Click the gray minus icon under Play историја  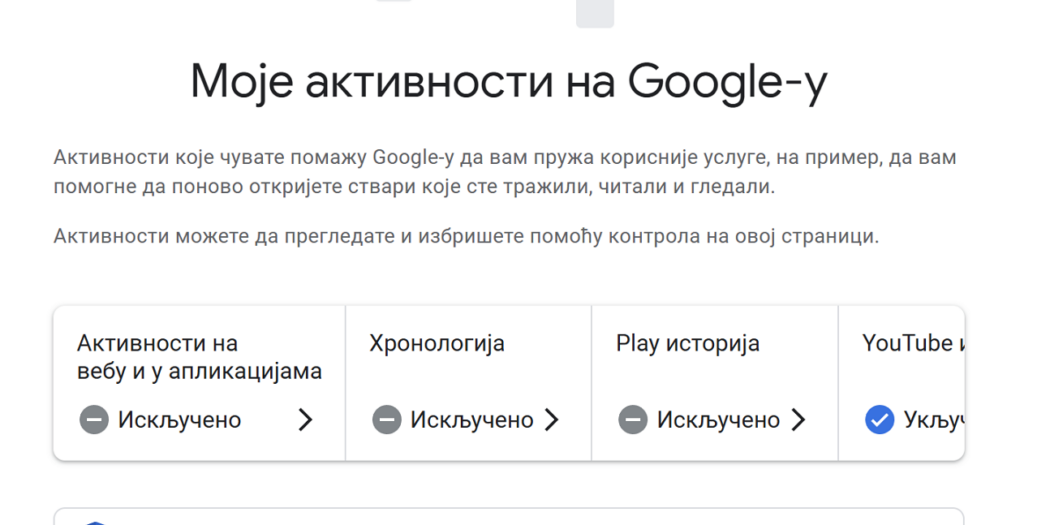633,420
